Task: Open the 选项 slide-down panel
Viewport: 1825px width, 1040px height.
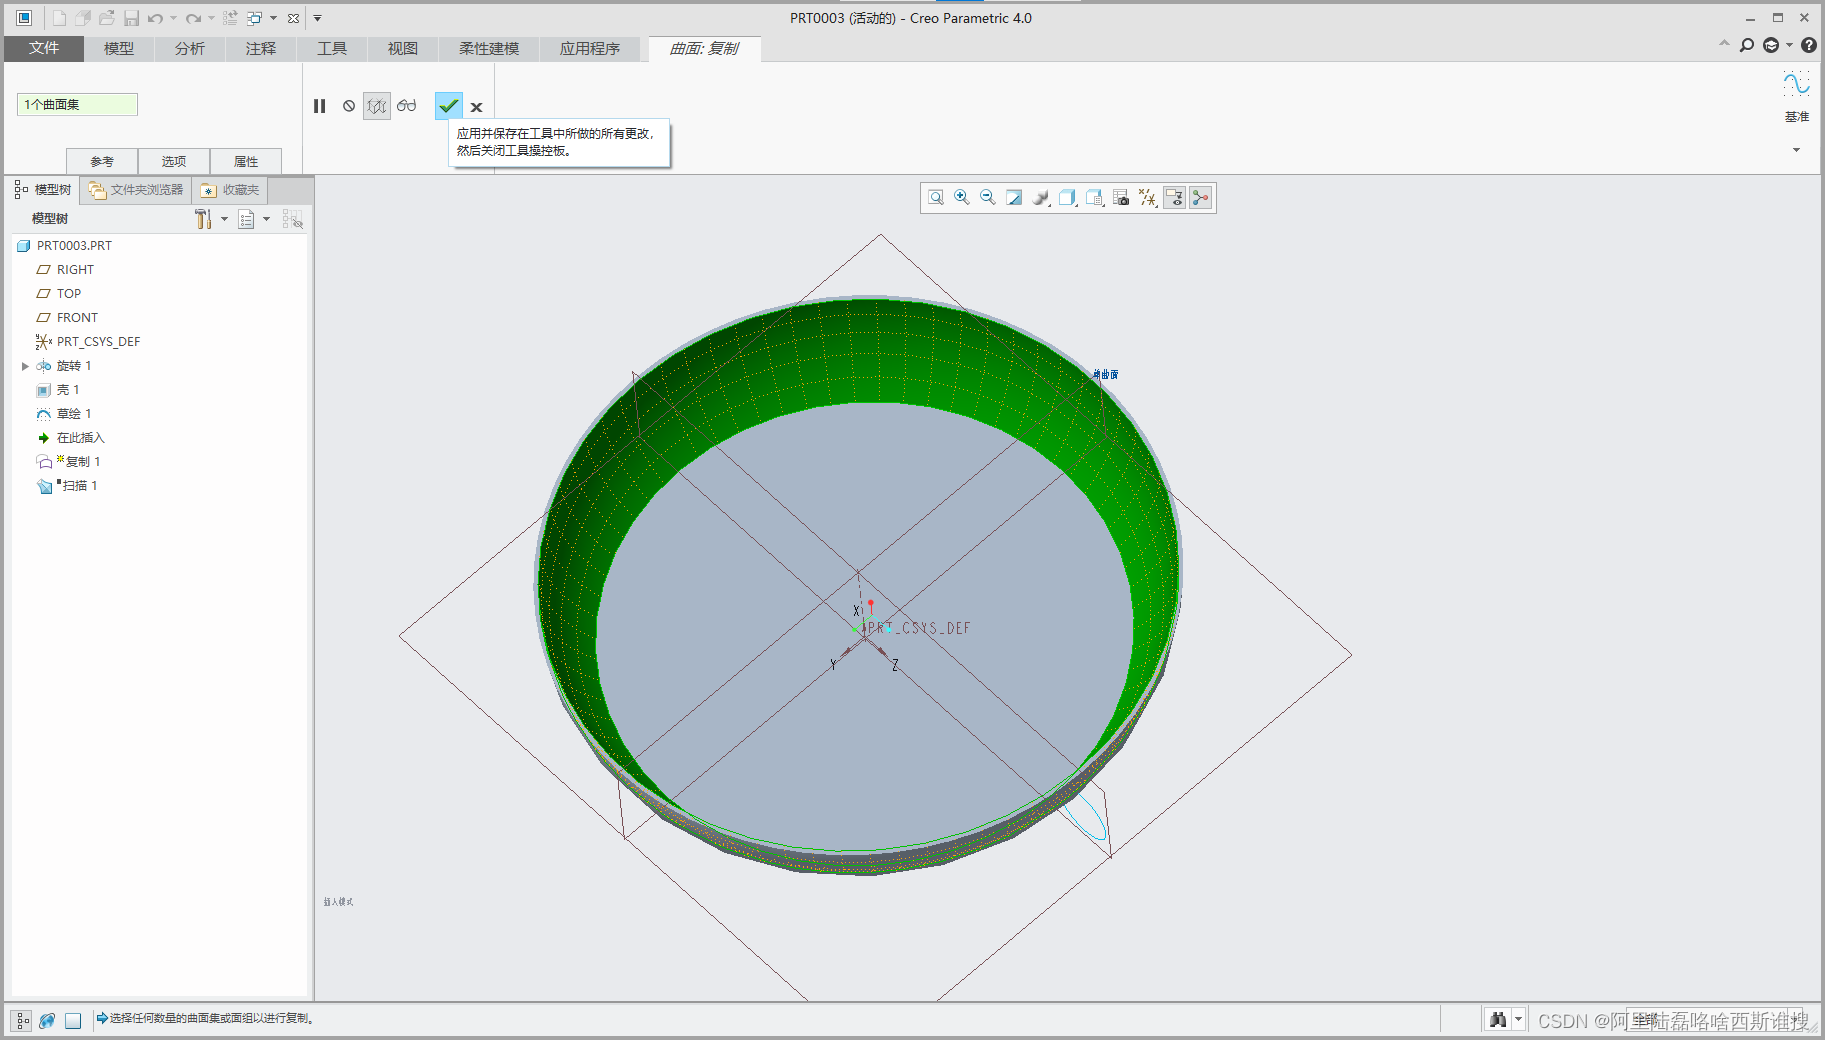Action: pos(174,161)
